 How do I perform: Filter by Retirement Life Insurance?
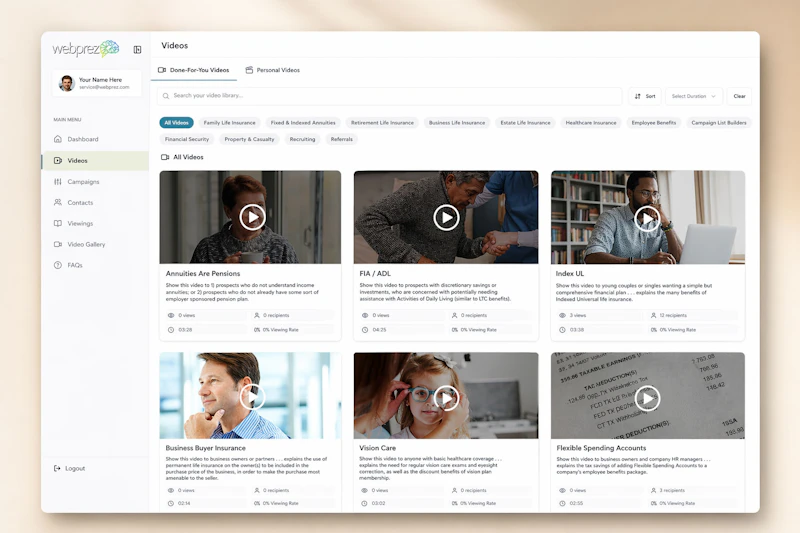coord(382,123)
